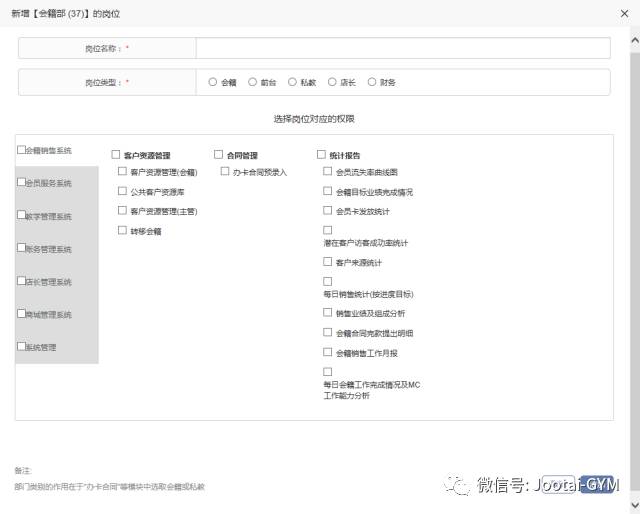Check the 会籍销售系统 checkbox

[21, 150]
